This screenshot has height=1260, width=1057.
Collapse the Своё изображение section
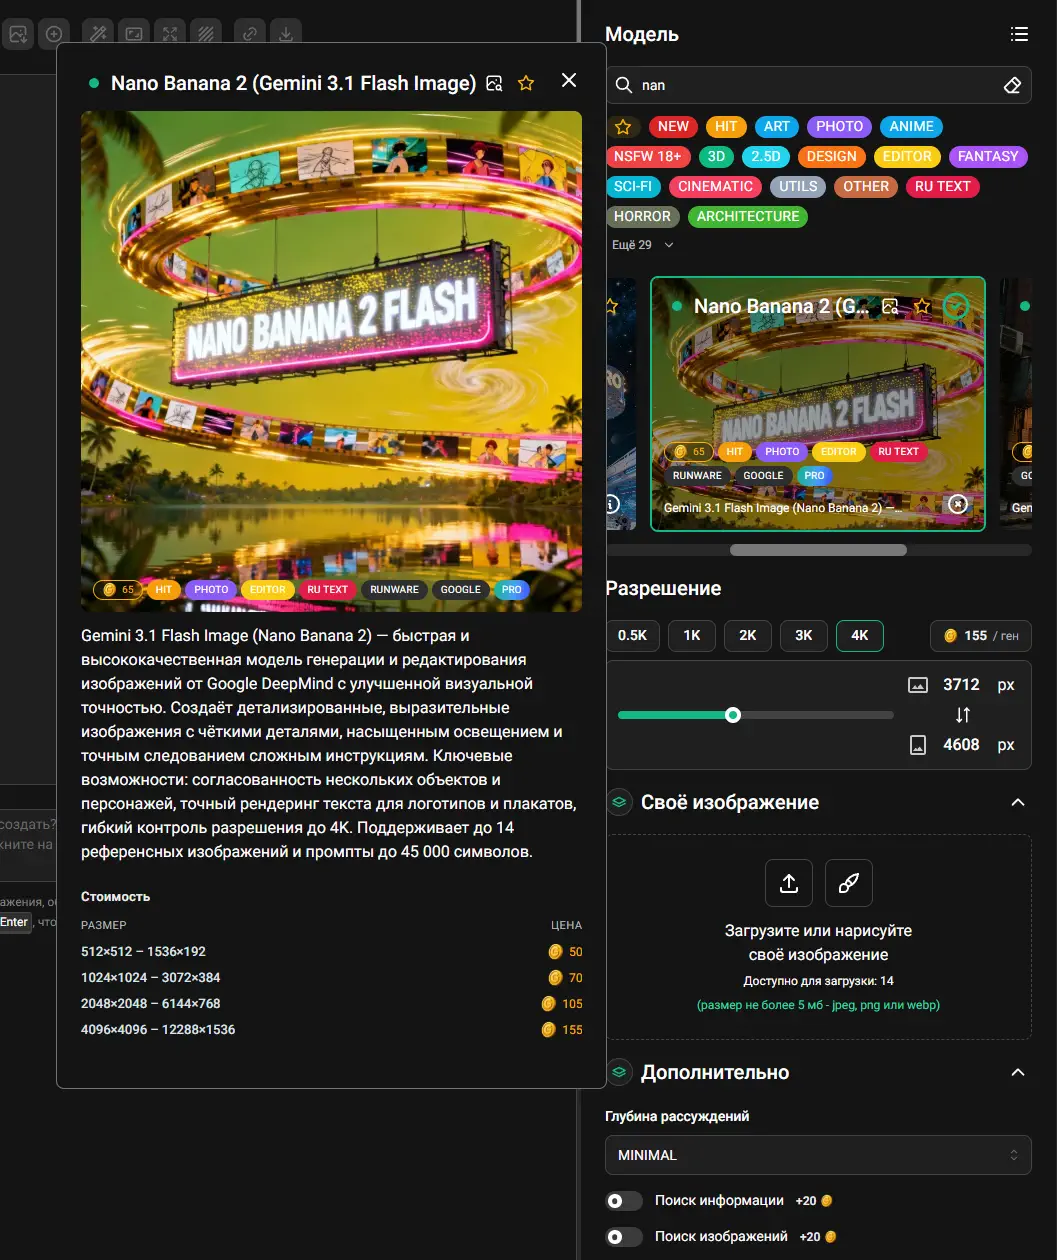1018,803
